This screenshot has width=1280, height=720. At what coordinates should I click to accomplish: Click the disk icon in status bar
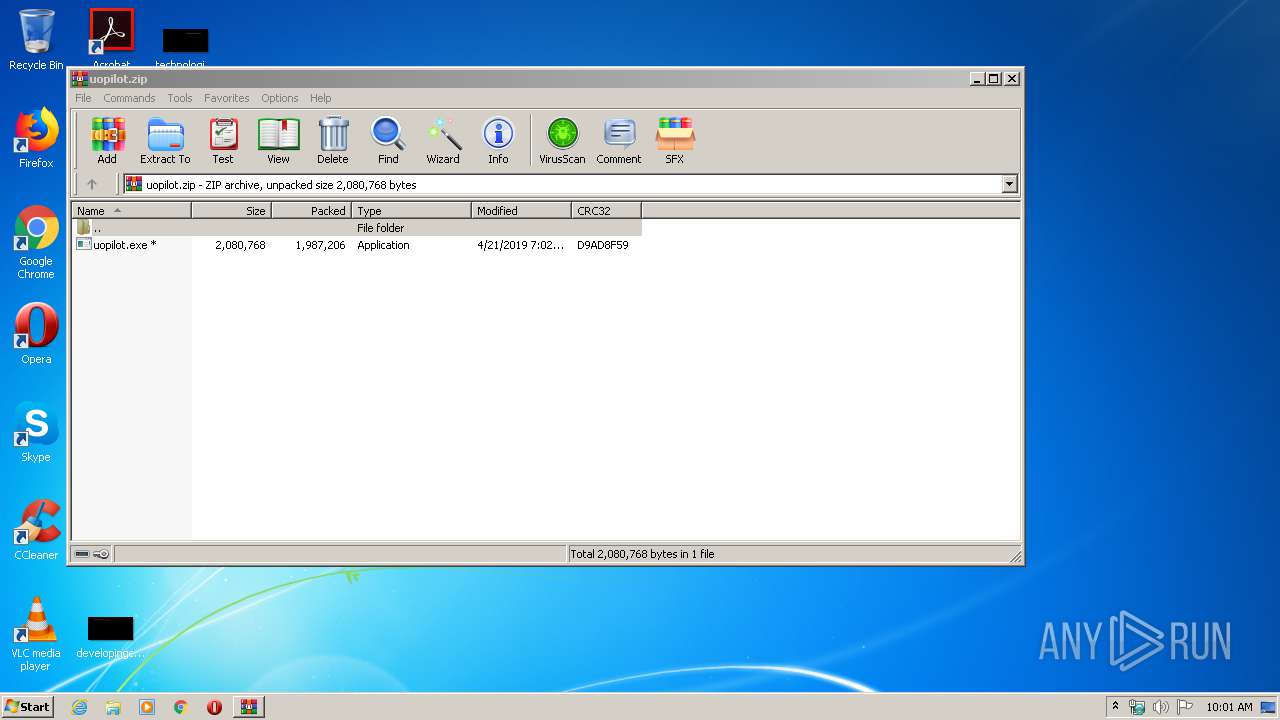(x=83, y=554)
